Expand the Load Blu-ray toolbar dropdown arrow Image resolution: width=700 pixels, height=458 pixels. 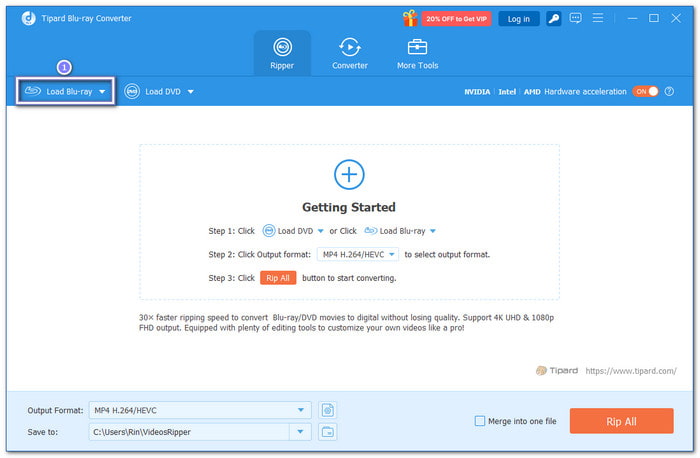click(x=102, y=92)
